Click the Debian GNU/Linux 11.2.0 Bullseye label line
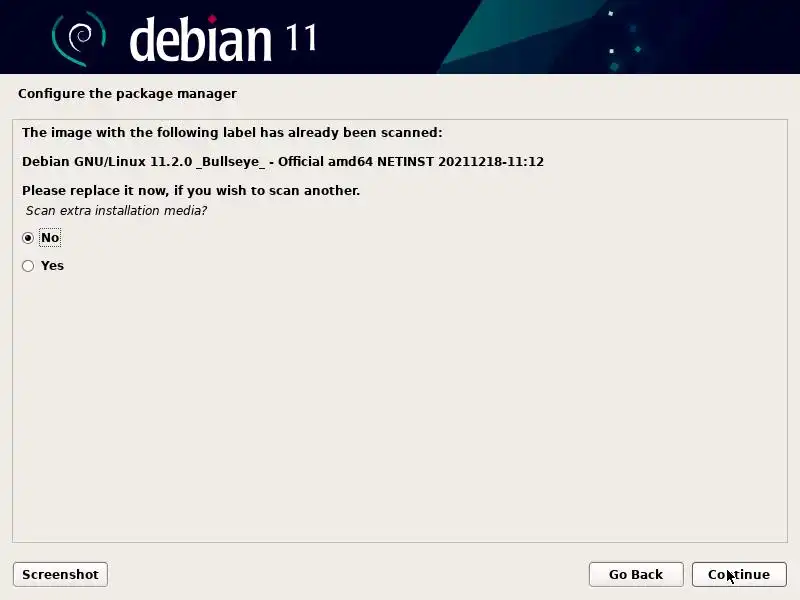 point(283,162)
